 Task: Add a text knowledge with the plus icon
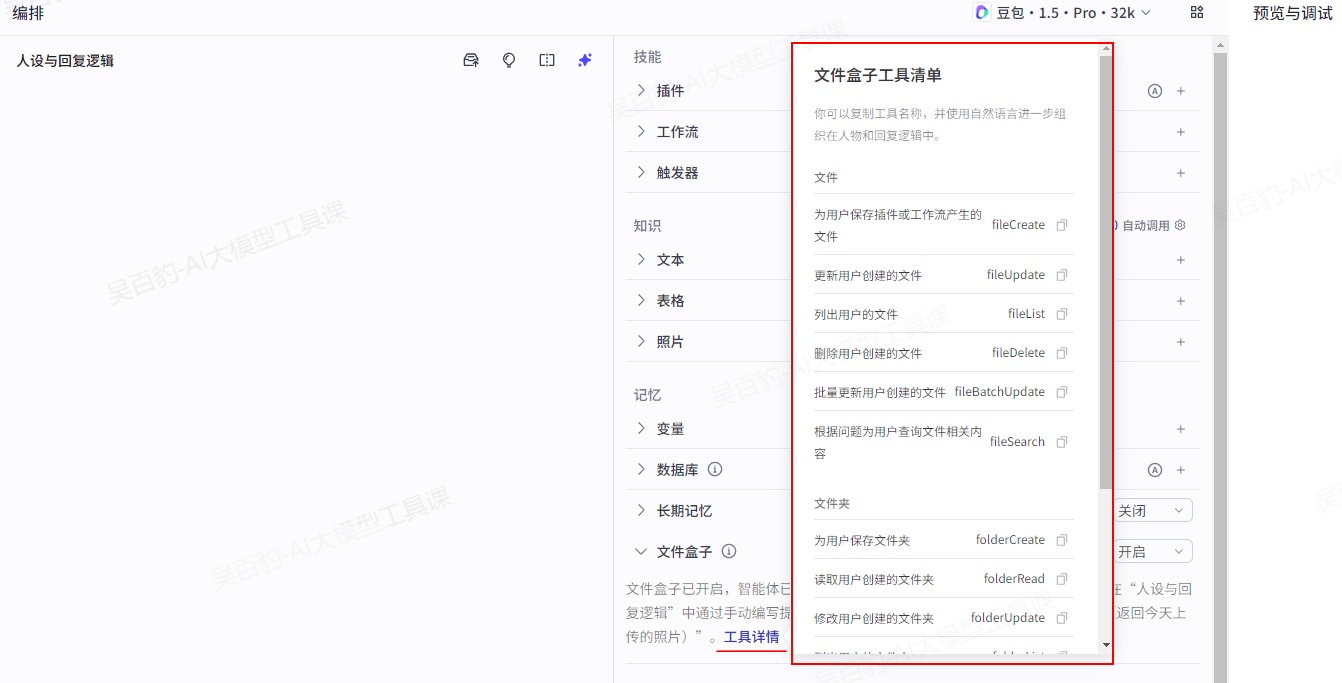coord(1181,260)
